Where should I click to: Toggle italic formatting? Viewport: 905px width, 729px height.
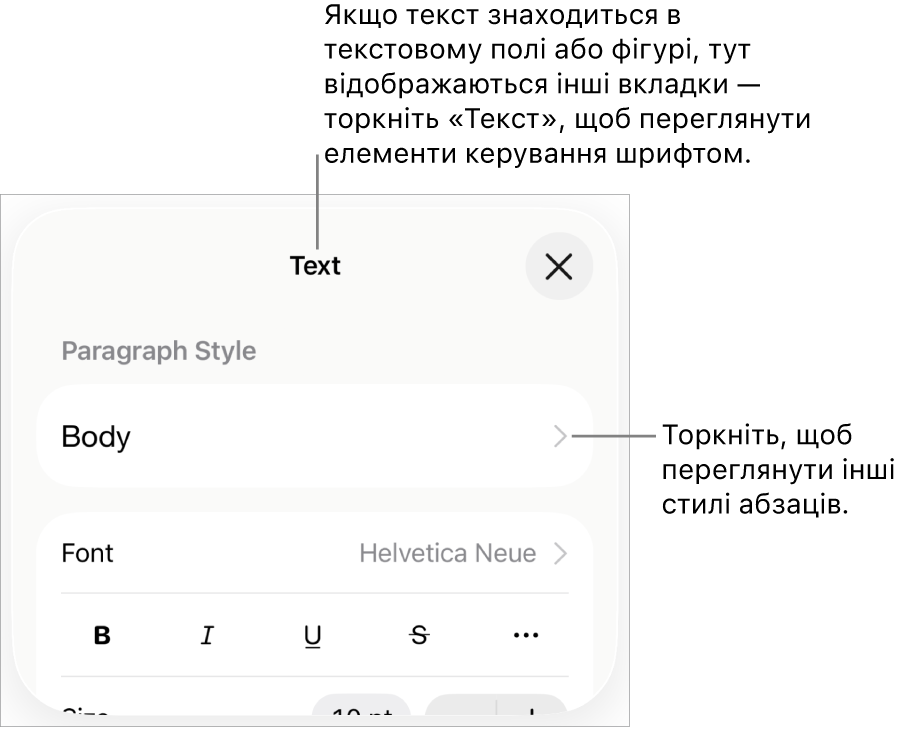point(207,635)
